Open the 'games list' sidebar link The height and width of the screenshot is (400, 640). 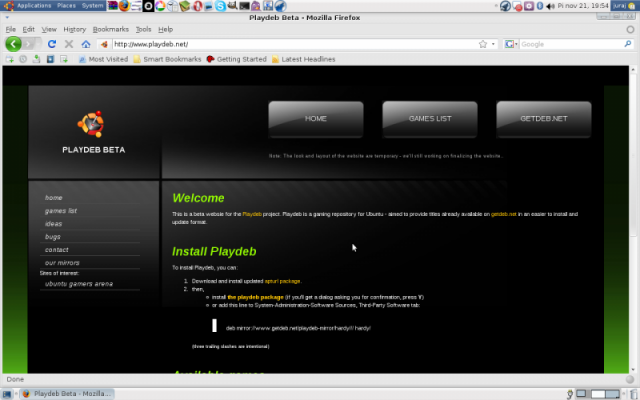click(x=60, y=211)
